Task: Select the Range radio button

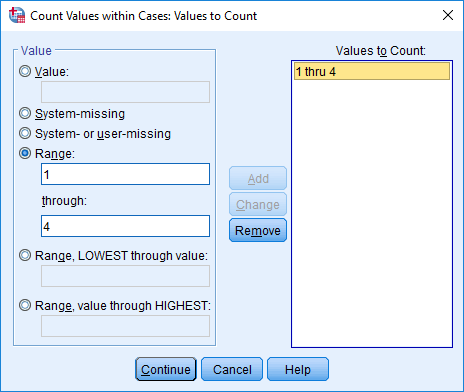Action: (x=25, y=153)
